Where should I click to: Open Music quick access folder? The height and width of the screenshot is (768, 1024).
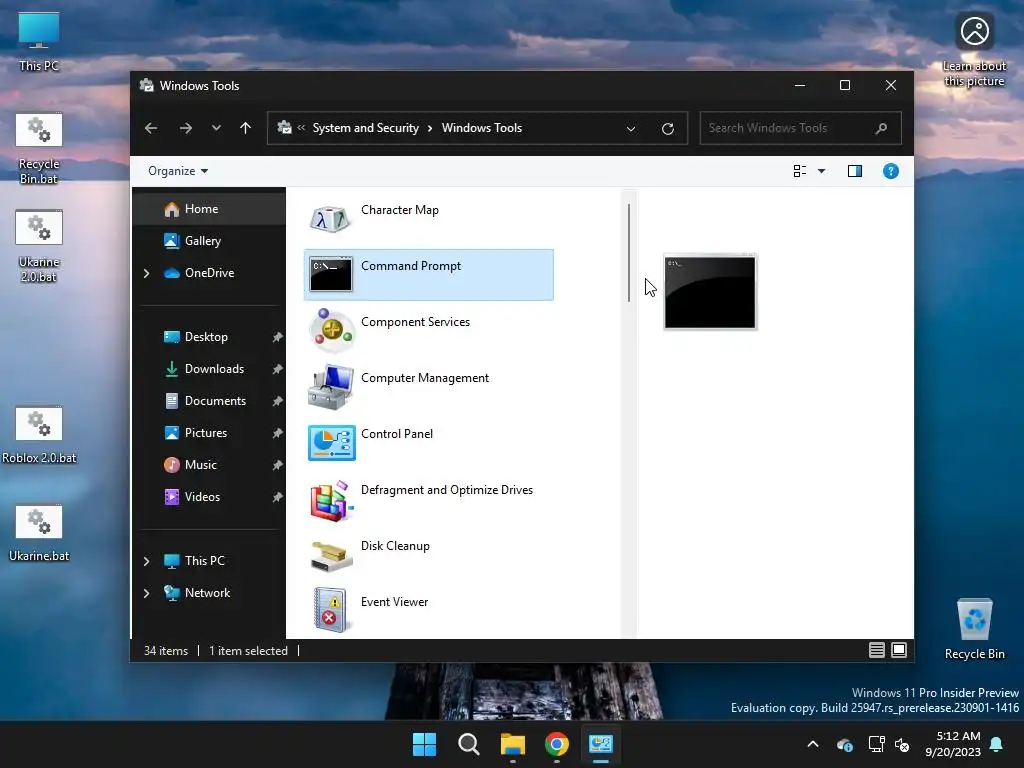pyautogui.click(x=209, y=465)
